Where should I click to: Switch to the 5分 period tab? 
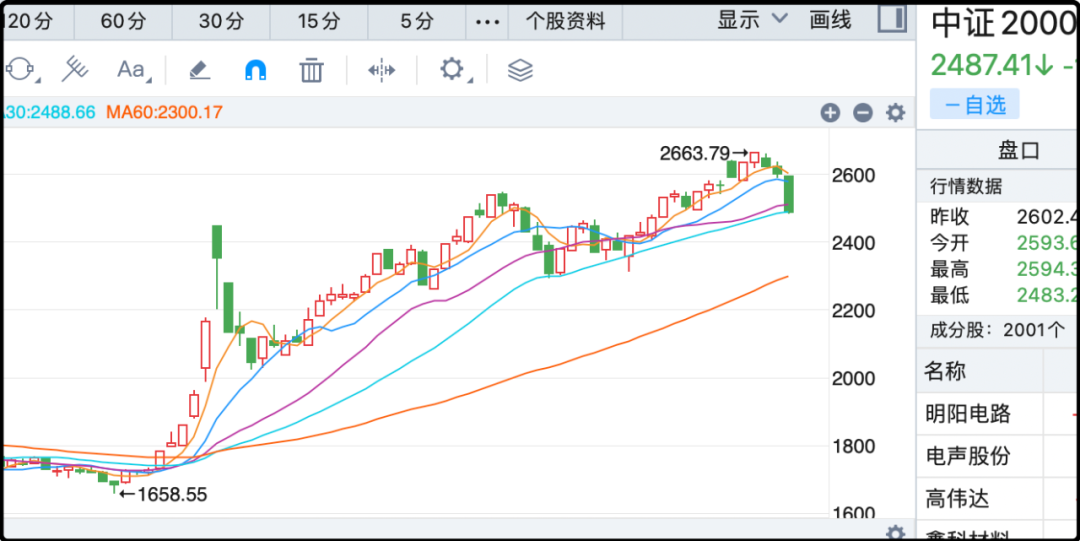pyautogui.click(x=417, y=21)
